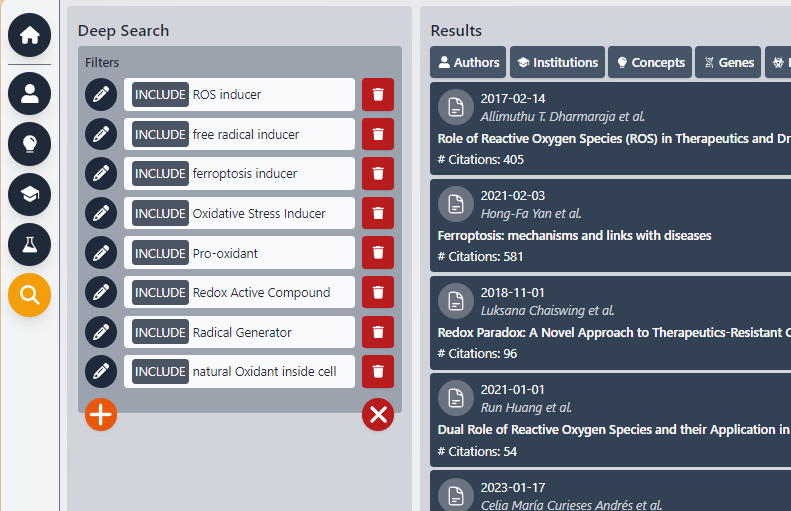The image size is (791, 511).
Task: Click the Radical Generator filter text field
Action: pos(240,332)
